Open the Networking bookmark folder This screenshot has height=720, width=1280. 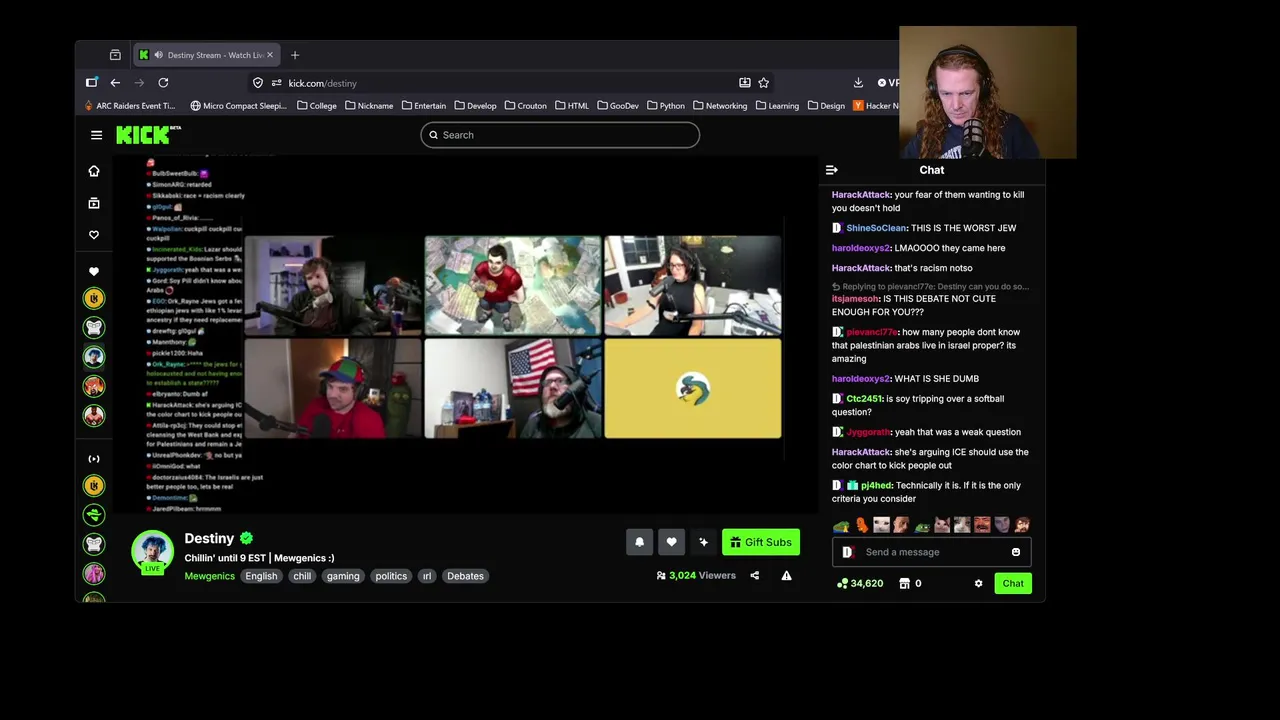[x=720, y=105]
